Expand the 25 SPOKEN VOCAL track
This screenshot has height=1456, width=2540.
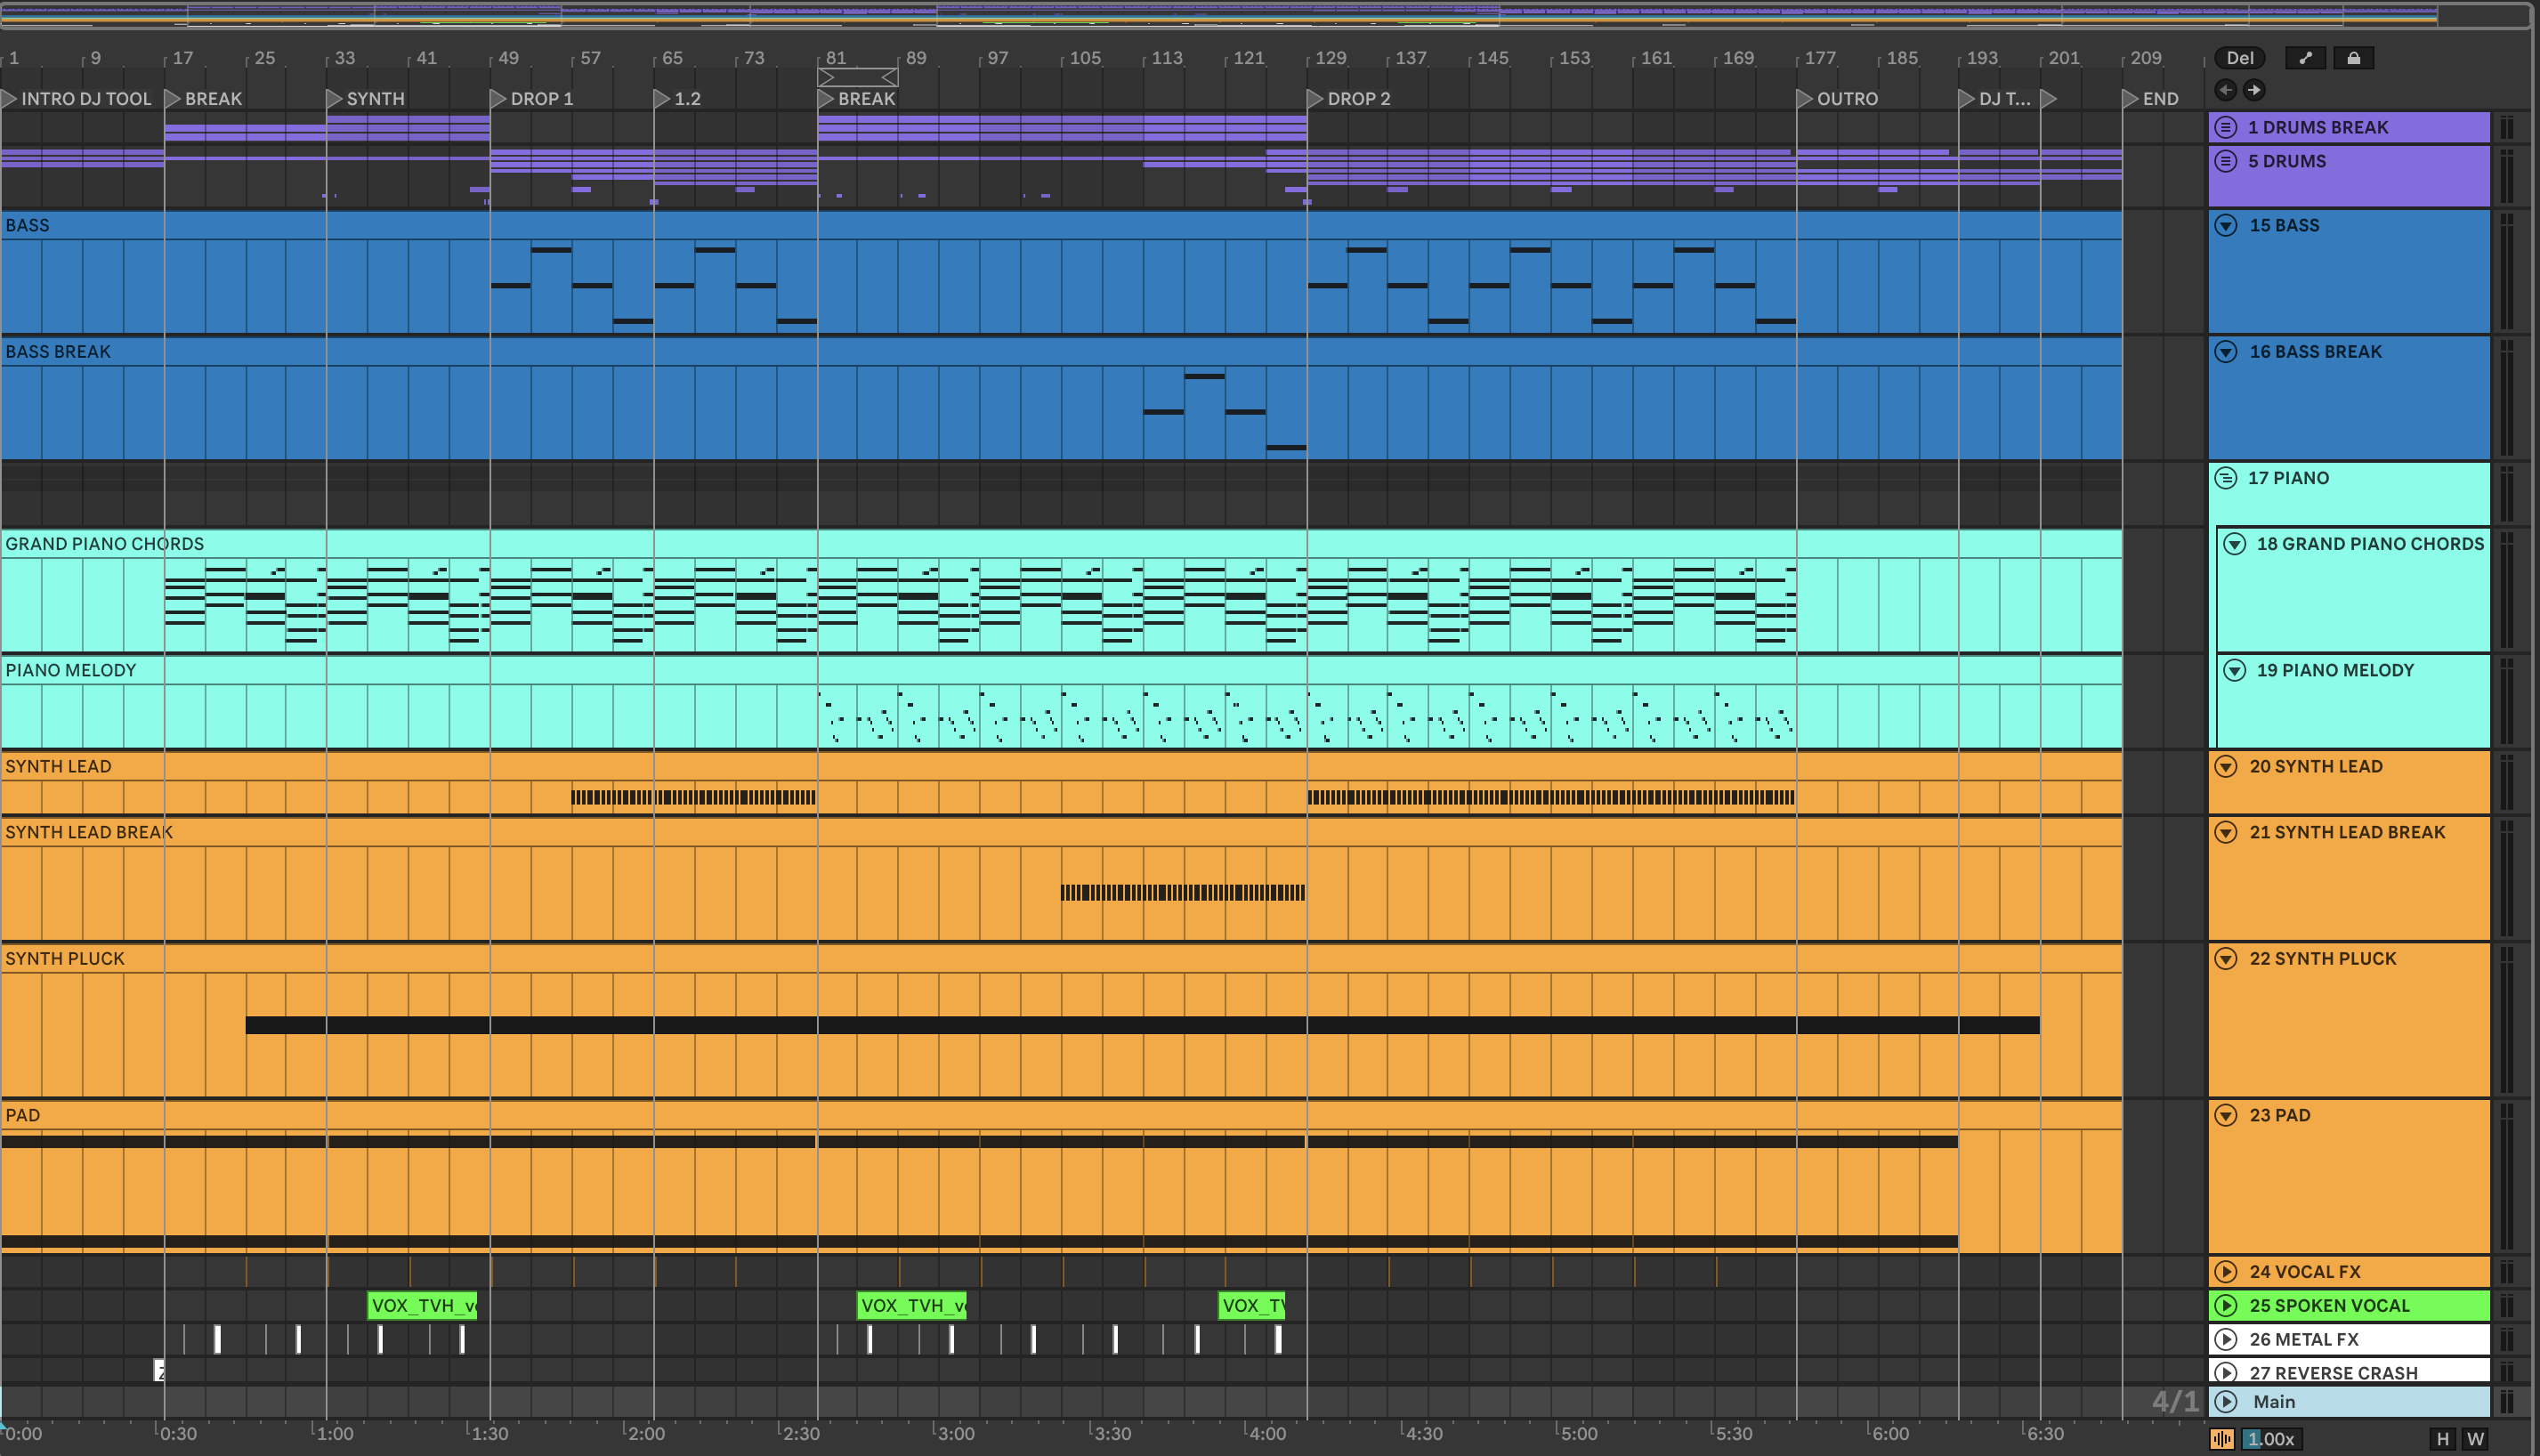2225,1305
